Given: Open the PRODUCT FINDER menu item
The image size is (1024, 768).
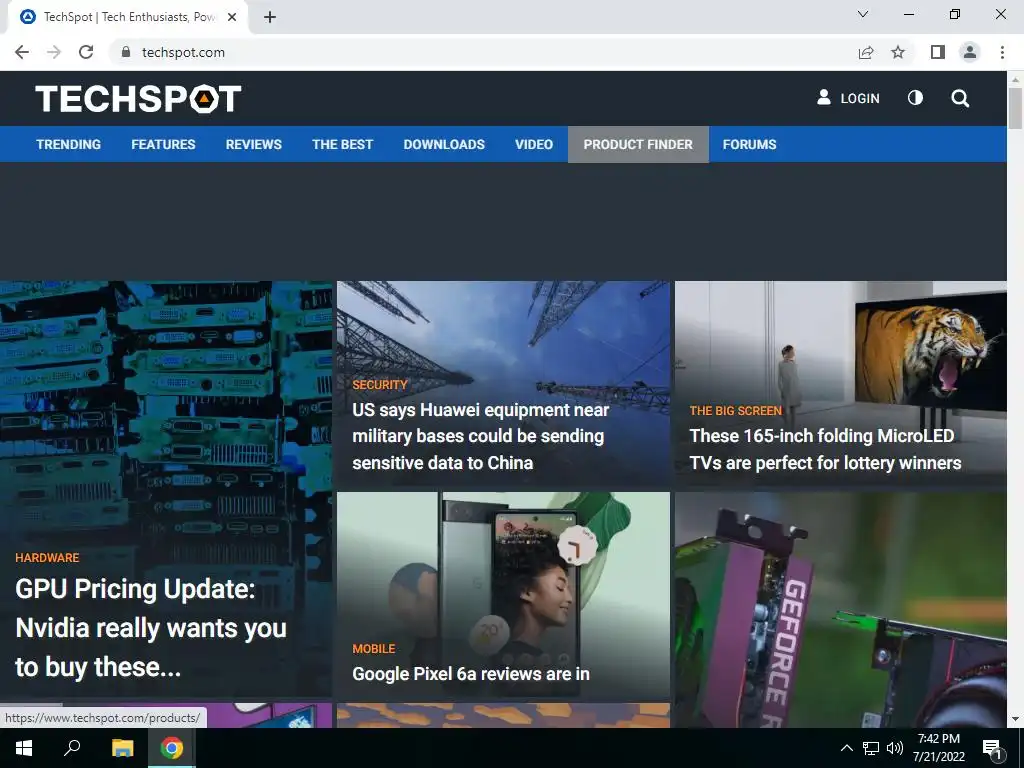Looking at the screenshot, I should point(638,144).
